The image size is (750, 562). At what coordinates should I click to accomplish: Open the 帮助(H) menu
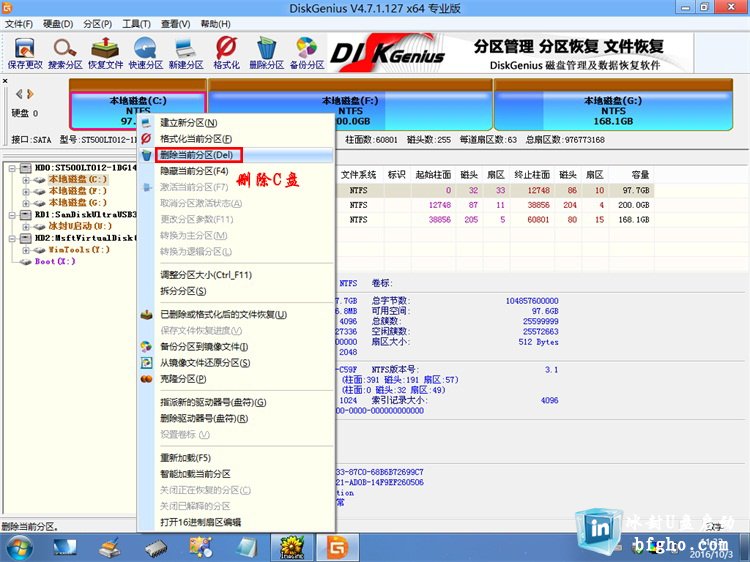pyautogui.click(x=215, y=24)
